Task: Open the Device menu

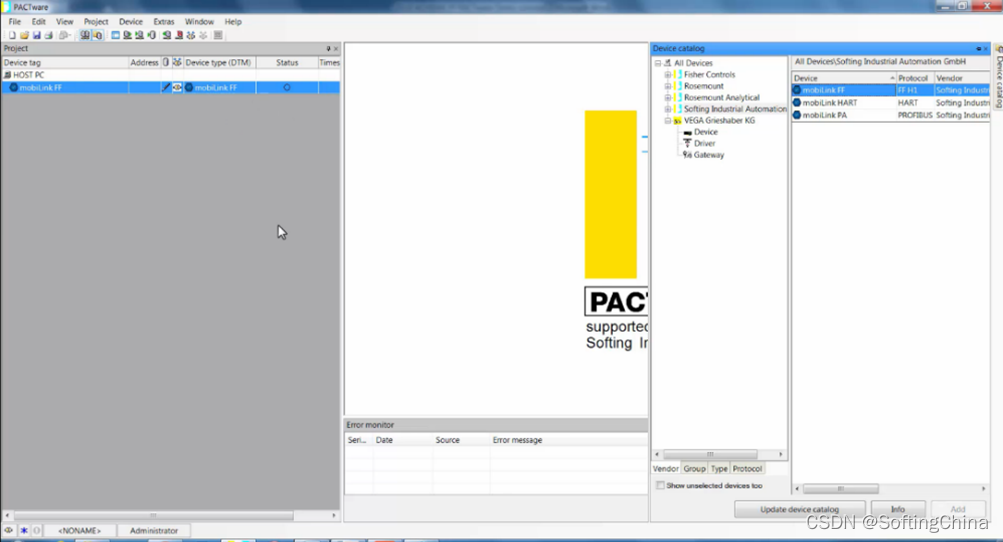Action: click(130, 22)
